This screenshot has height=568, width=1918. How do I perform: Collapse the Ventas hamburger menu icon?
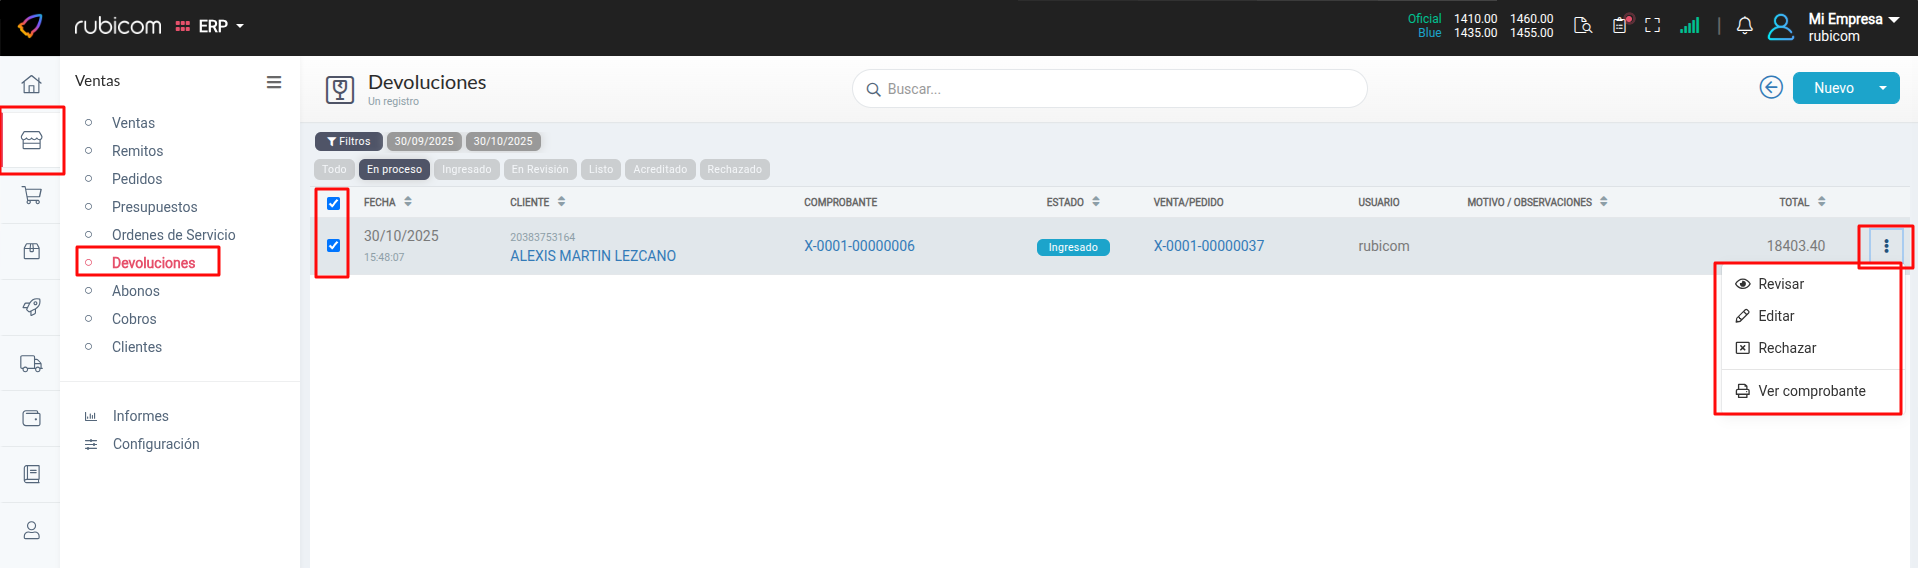(273, 82)
